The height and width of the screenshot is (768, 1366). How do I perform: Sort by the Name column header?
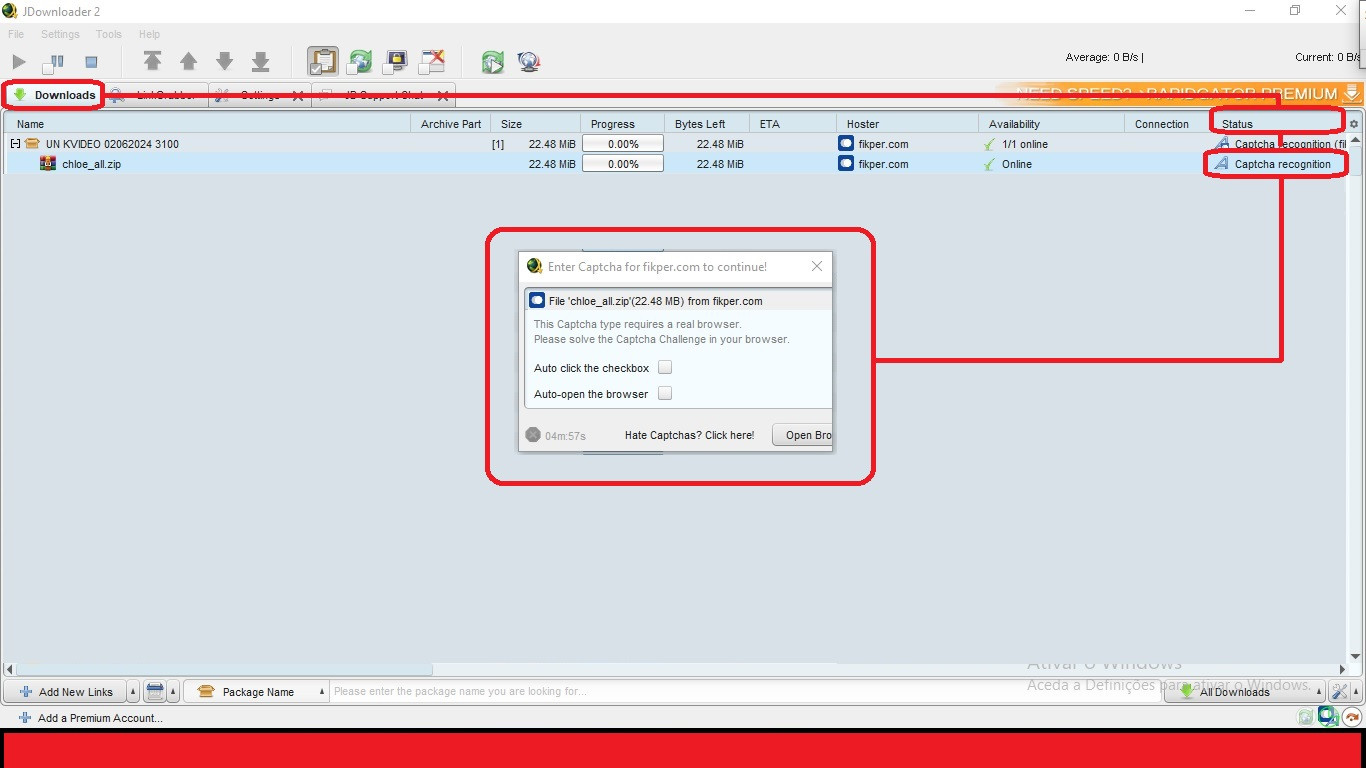[207, 124]
